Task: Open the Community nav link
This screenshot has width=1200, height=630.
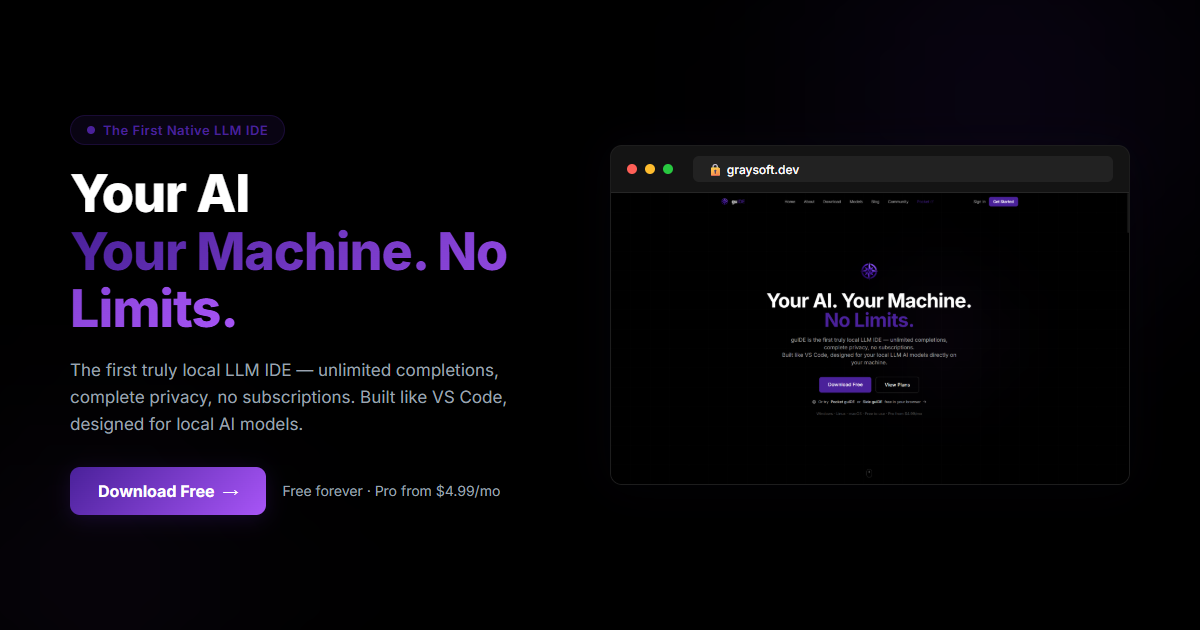Action: (898, 201)
